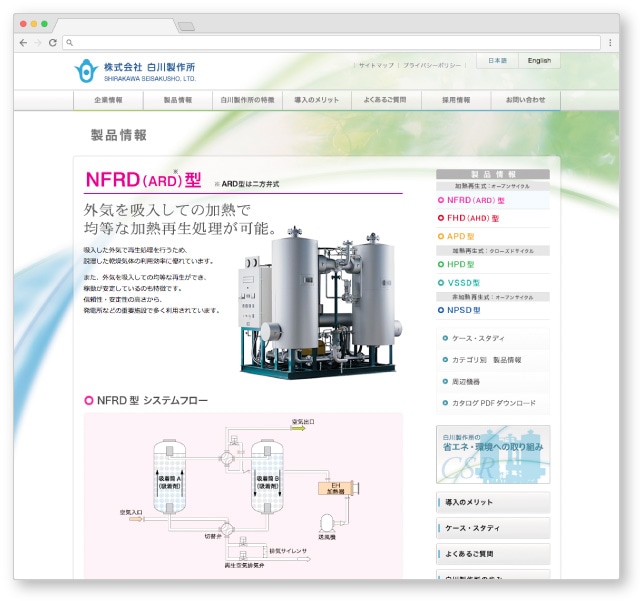Open the 白川製作所の特徴 menu
The height and width of the screenshot is (601, 640).
tap(247, 100)
